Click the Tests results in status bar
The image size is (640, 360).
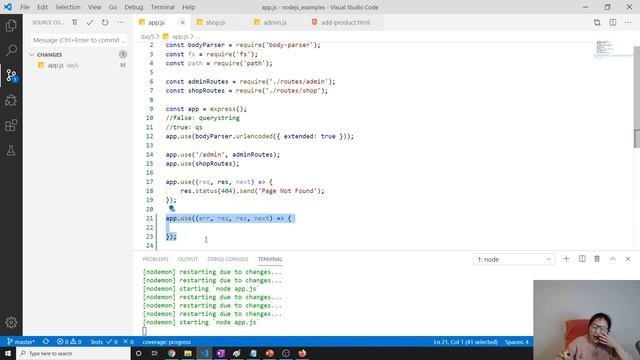tap(112, 342)
